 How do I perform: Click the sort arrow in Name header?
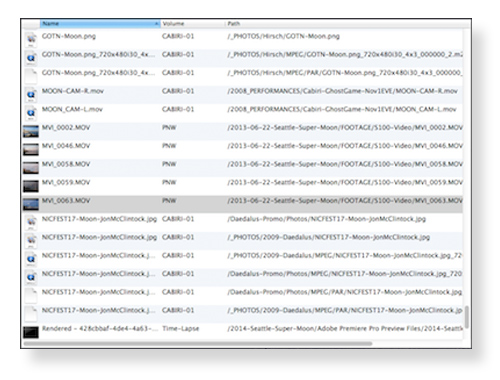click(x=156, y=24)
